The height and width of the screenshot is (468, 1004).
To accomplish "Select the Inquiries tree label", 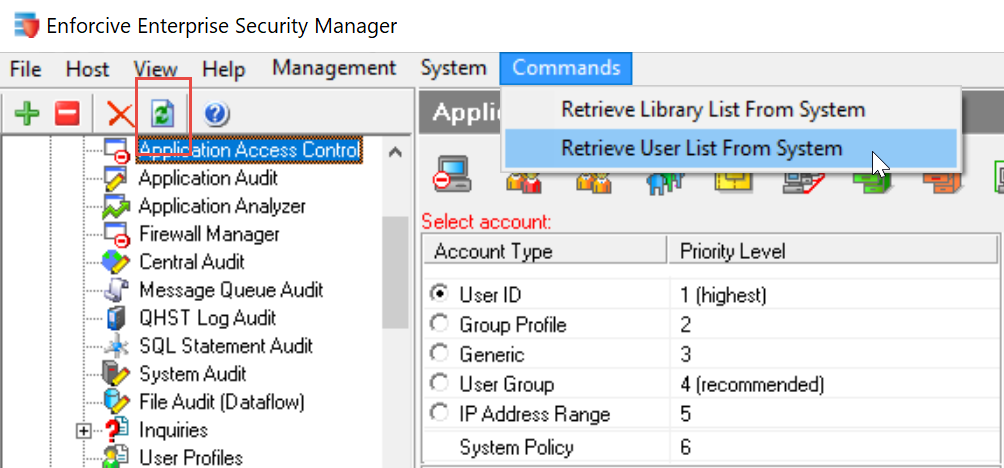I will pyautogui.click(x=174, y=430).
